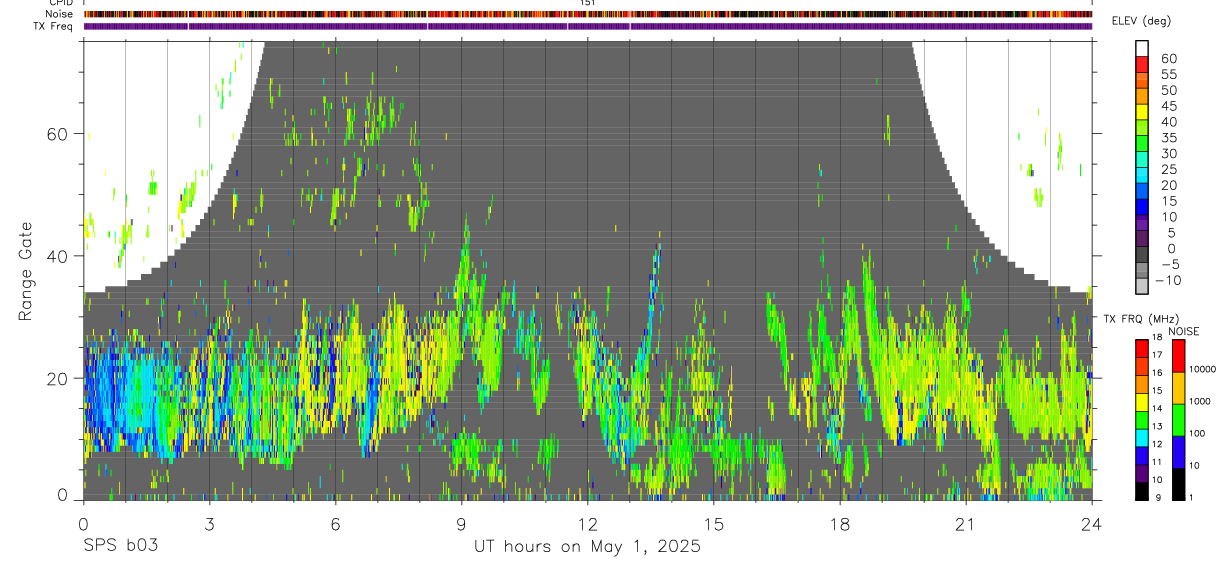Click the "18" tick on the UT hours axis
Image resolution: width=1228 pixels, height=567 pixels.
(x=840, y=524)
